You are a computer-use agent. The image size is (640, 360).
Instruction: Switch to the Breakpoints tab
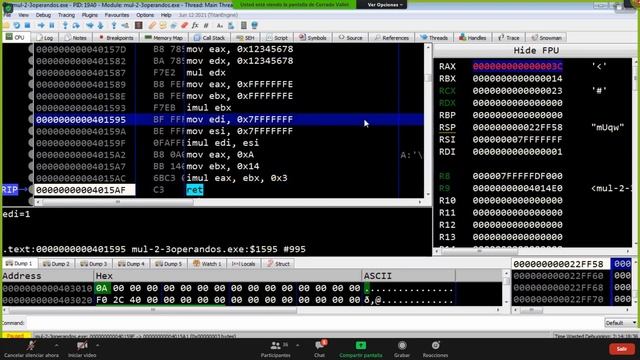116,38
